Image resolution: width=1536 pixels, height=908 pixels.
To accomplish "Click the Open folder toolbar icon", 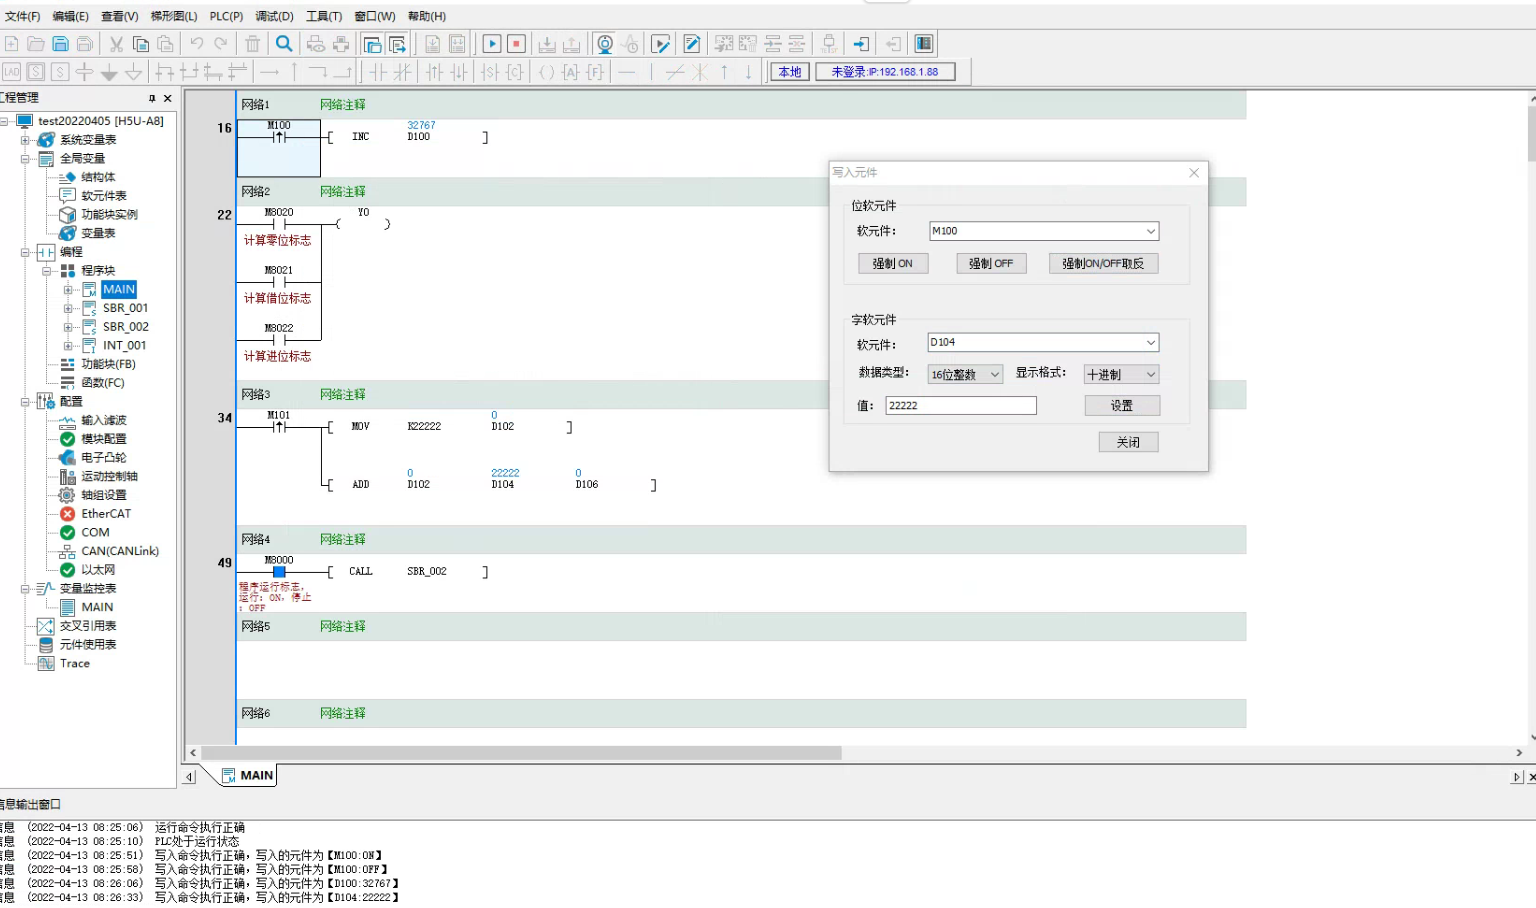I will coord(36,44).
